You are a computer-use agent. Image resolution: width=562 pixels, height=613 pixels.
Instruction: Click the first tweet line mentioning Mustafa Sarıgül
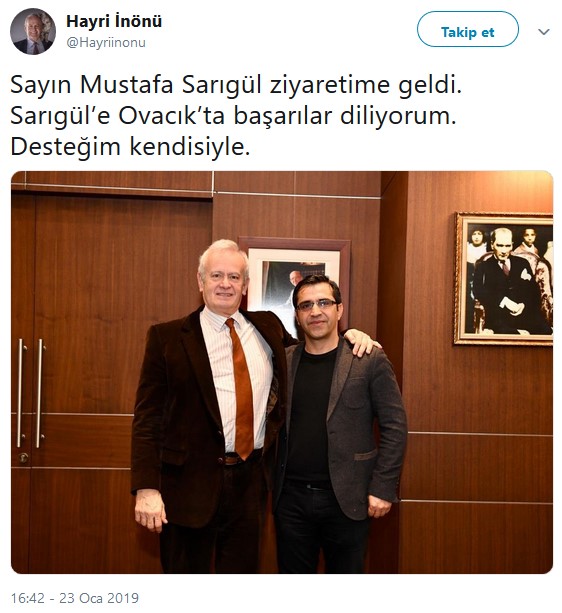(x=236, y=85)
